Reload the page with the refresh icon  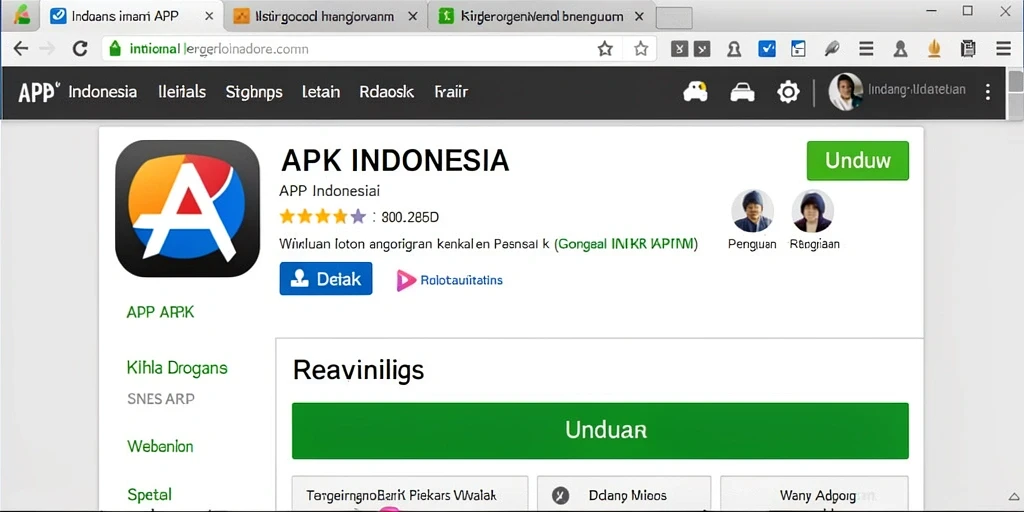point(80,48)
